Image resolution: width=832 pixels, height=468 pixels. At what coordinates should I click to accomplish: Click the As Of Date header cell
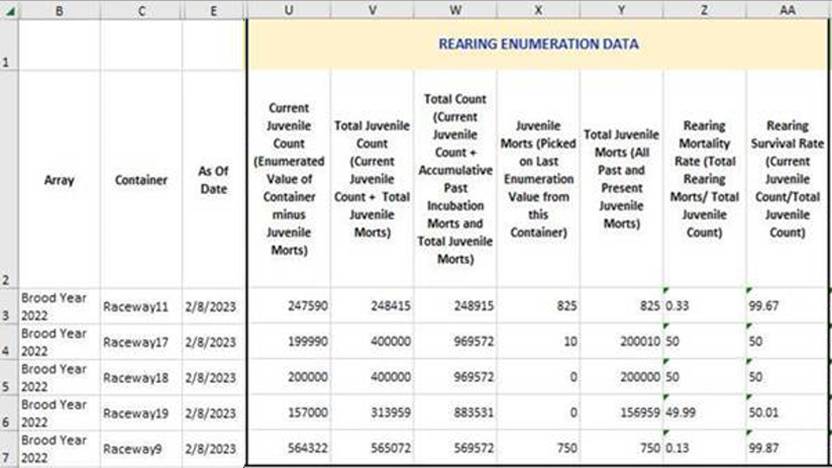click(213, 180)
